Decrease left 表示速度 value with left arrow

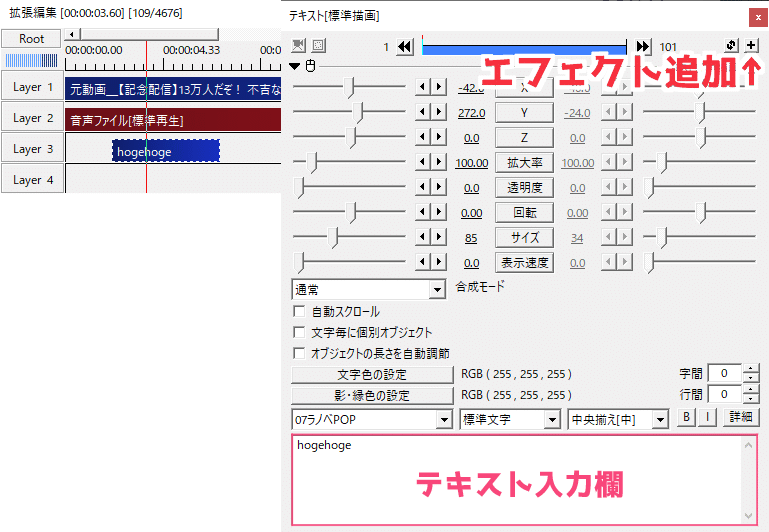coord(422,262)
